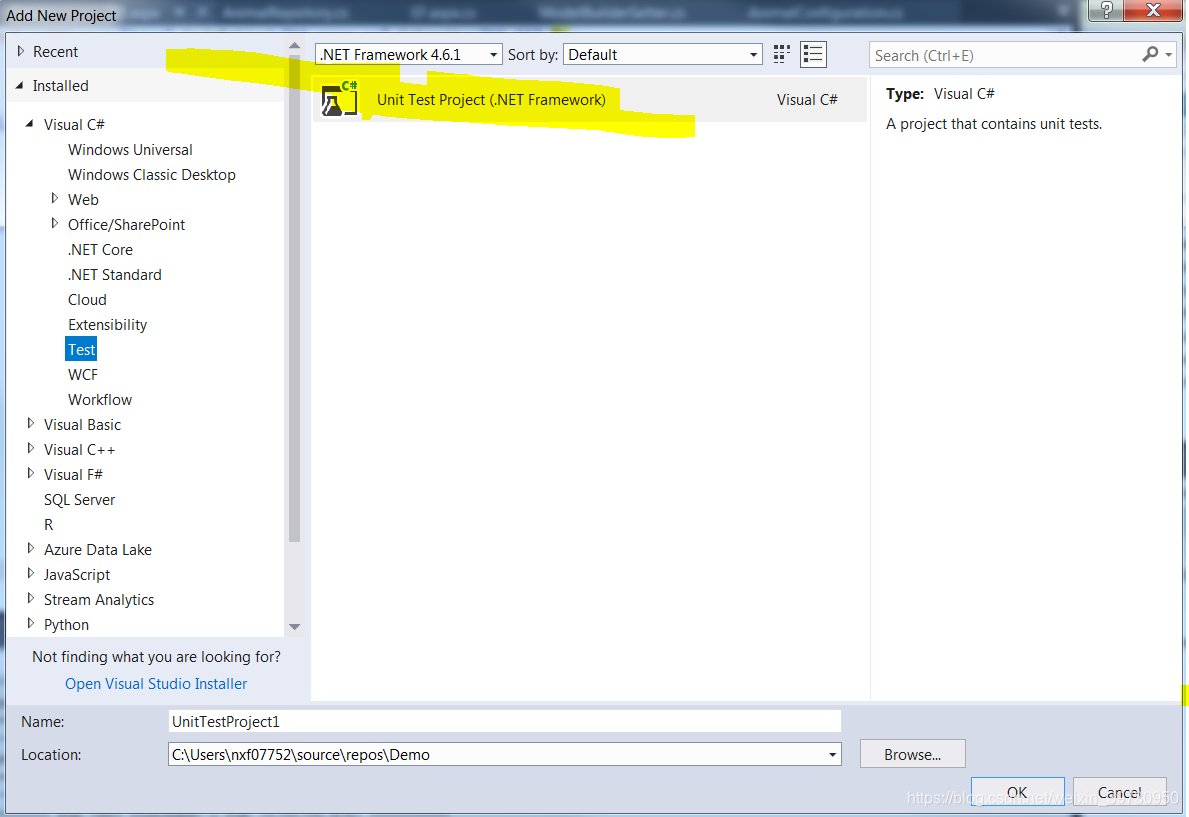This screenshot has width=1189, height=817.
Task: Confirm with the OK button
Action: pyautogui.click(x=1017, y=792)
